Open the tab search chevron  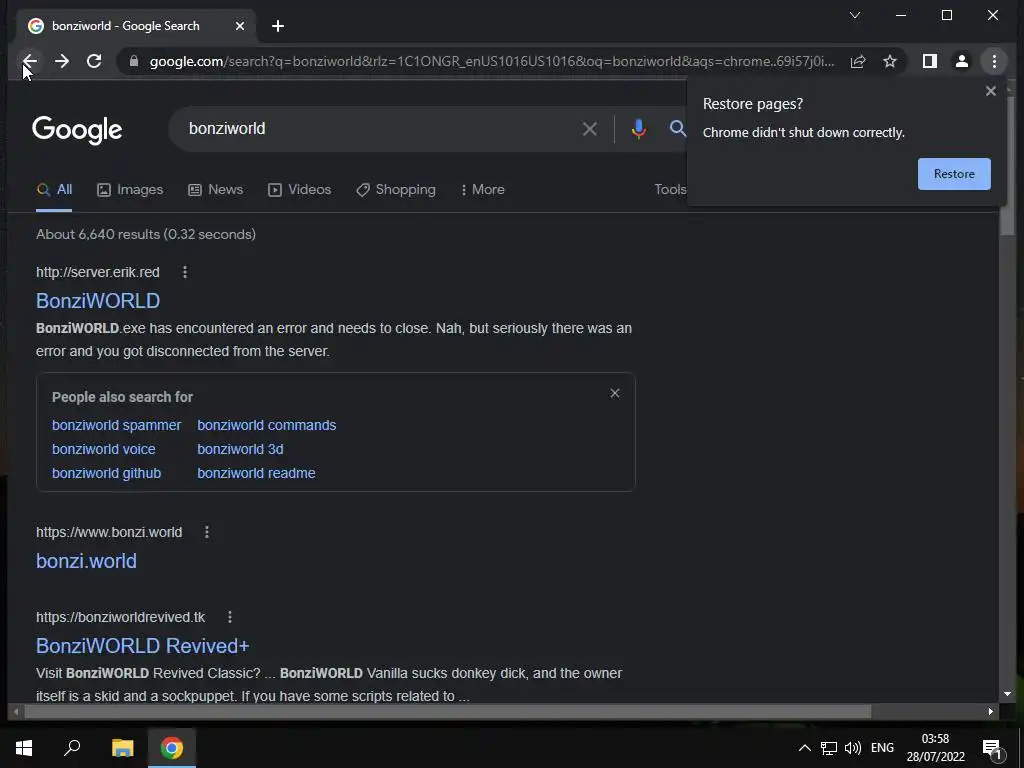(855, 15)
